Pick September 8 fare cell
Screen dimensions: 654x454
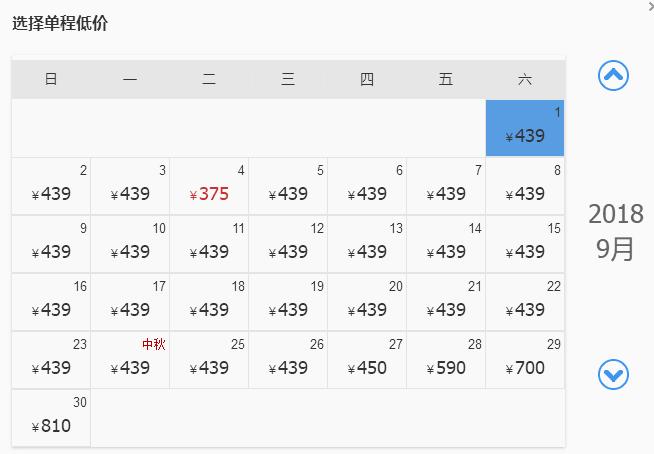point(525,186)
